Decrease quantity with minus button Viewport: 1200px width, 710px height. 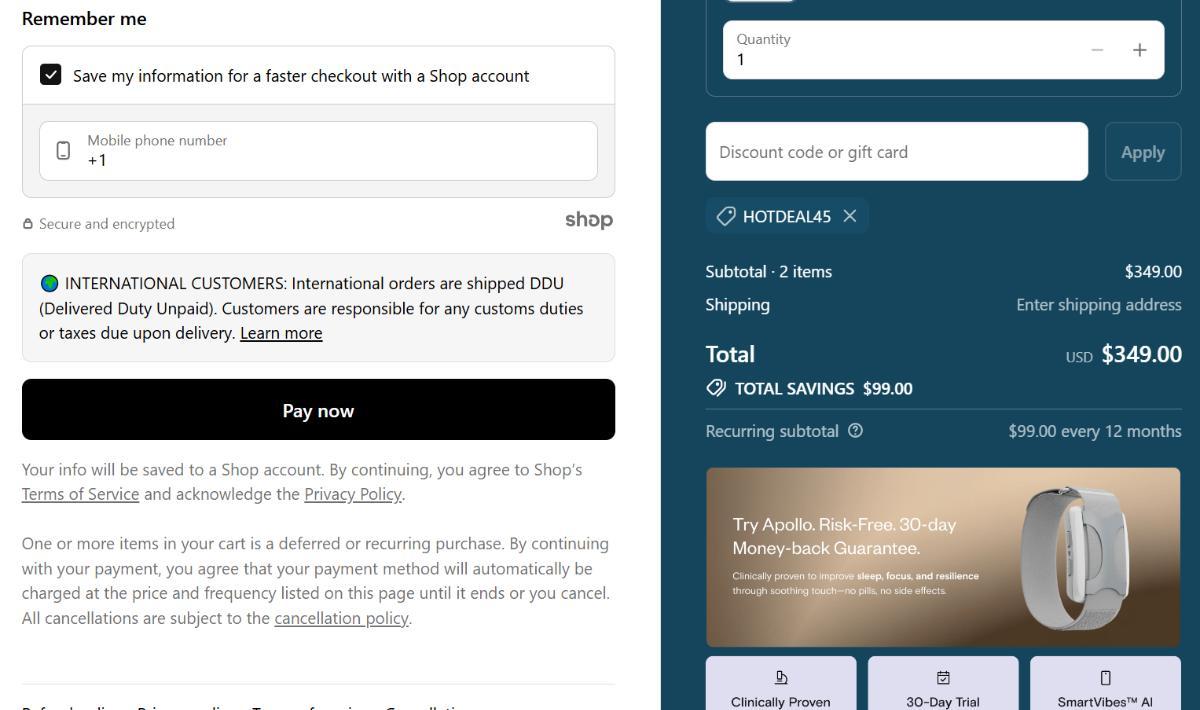(x=1098, y=50)
